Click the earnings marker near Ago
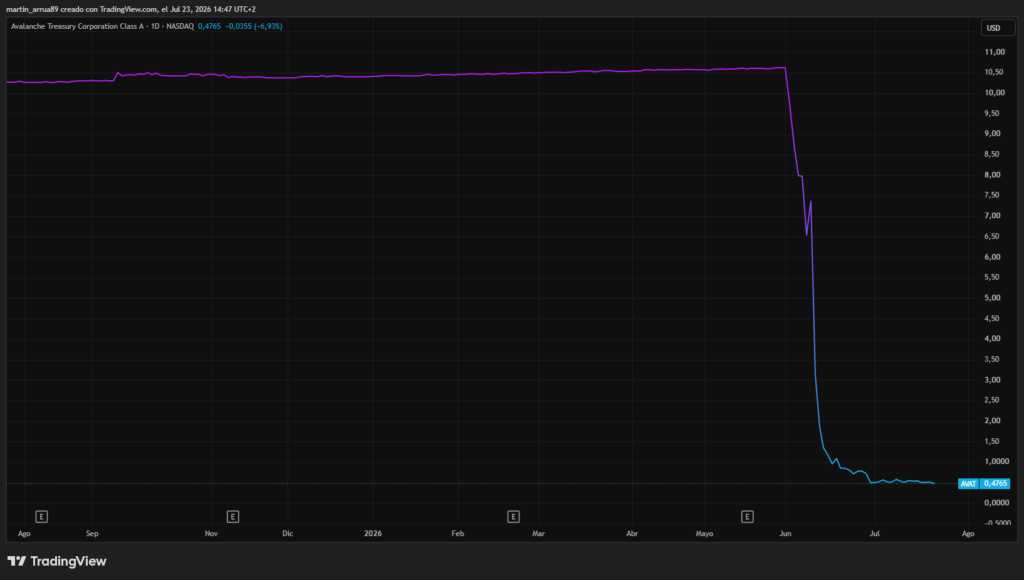The image size is (1024, 580). (41, 517)
